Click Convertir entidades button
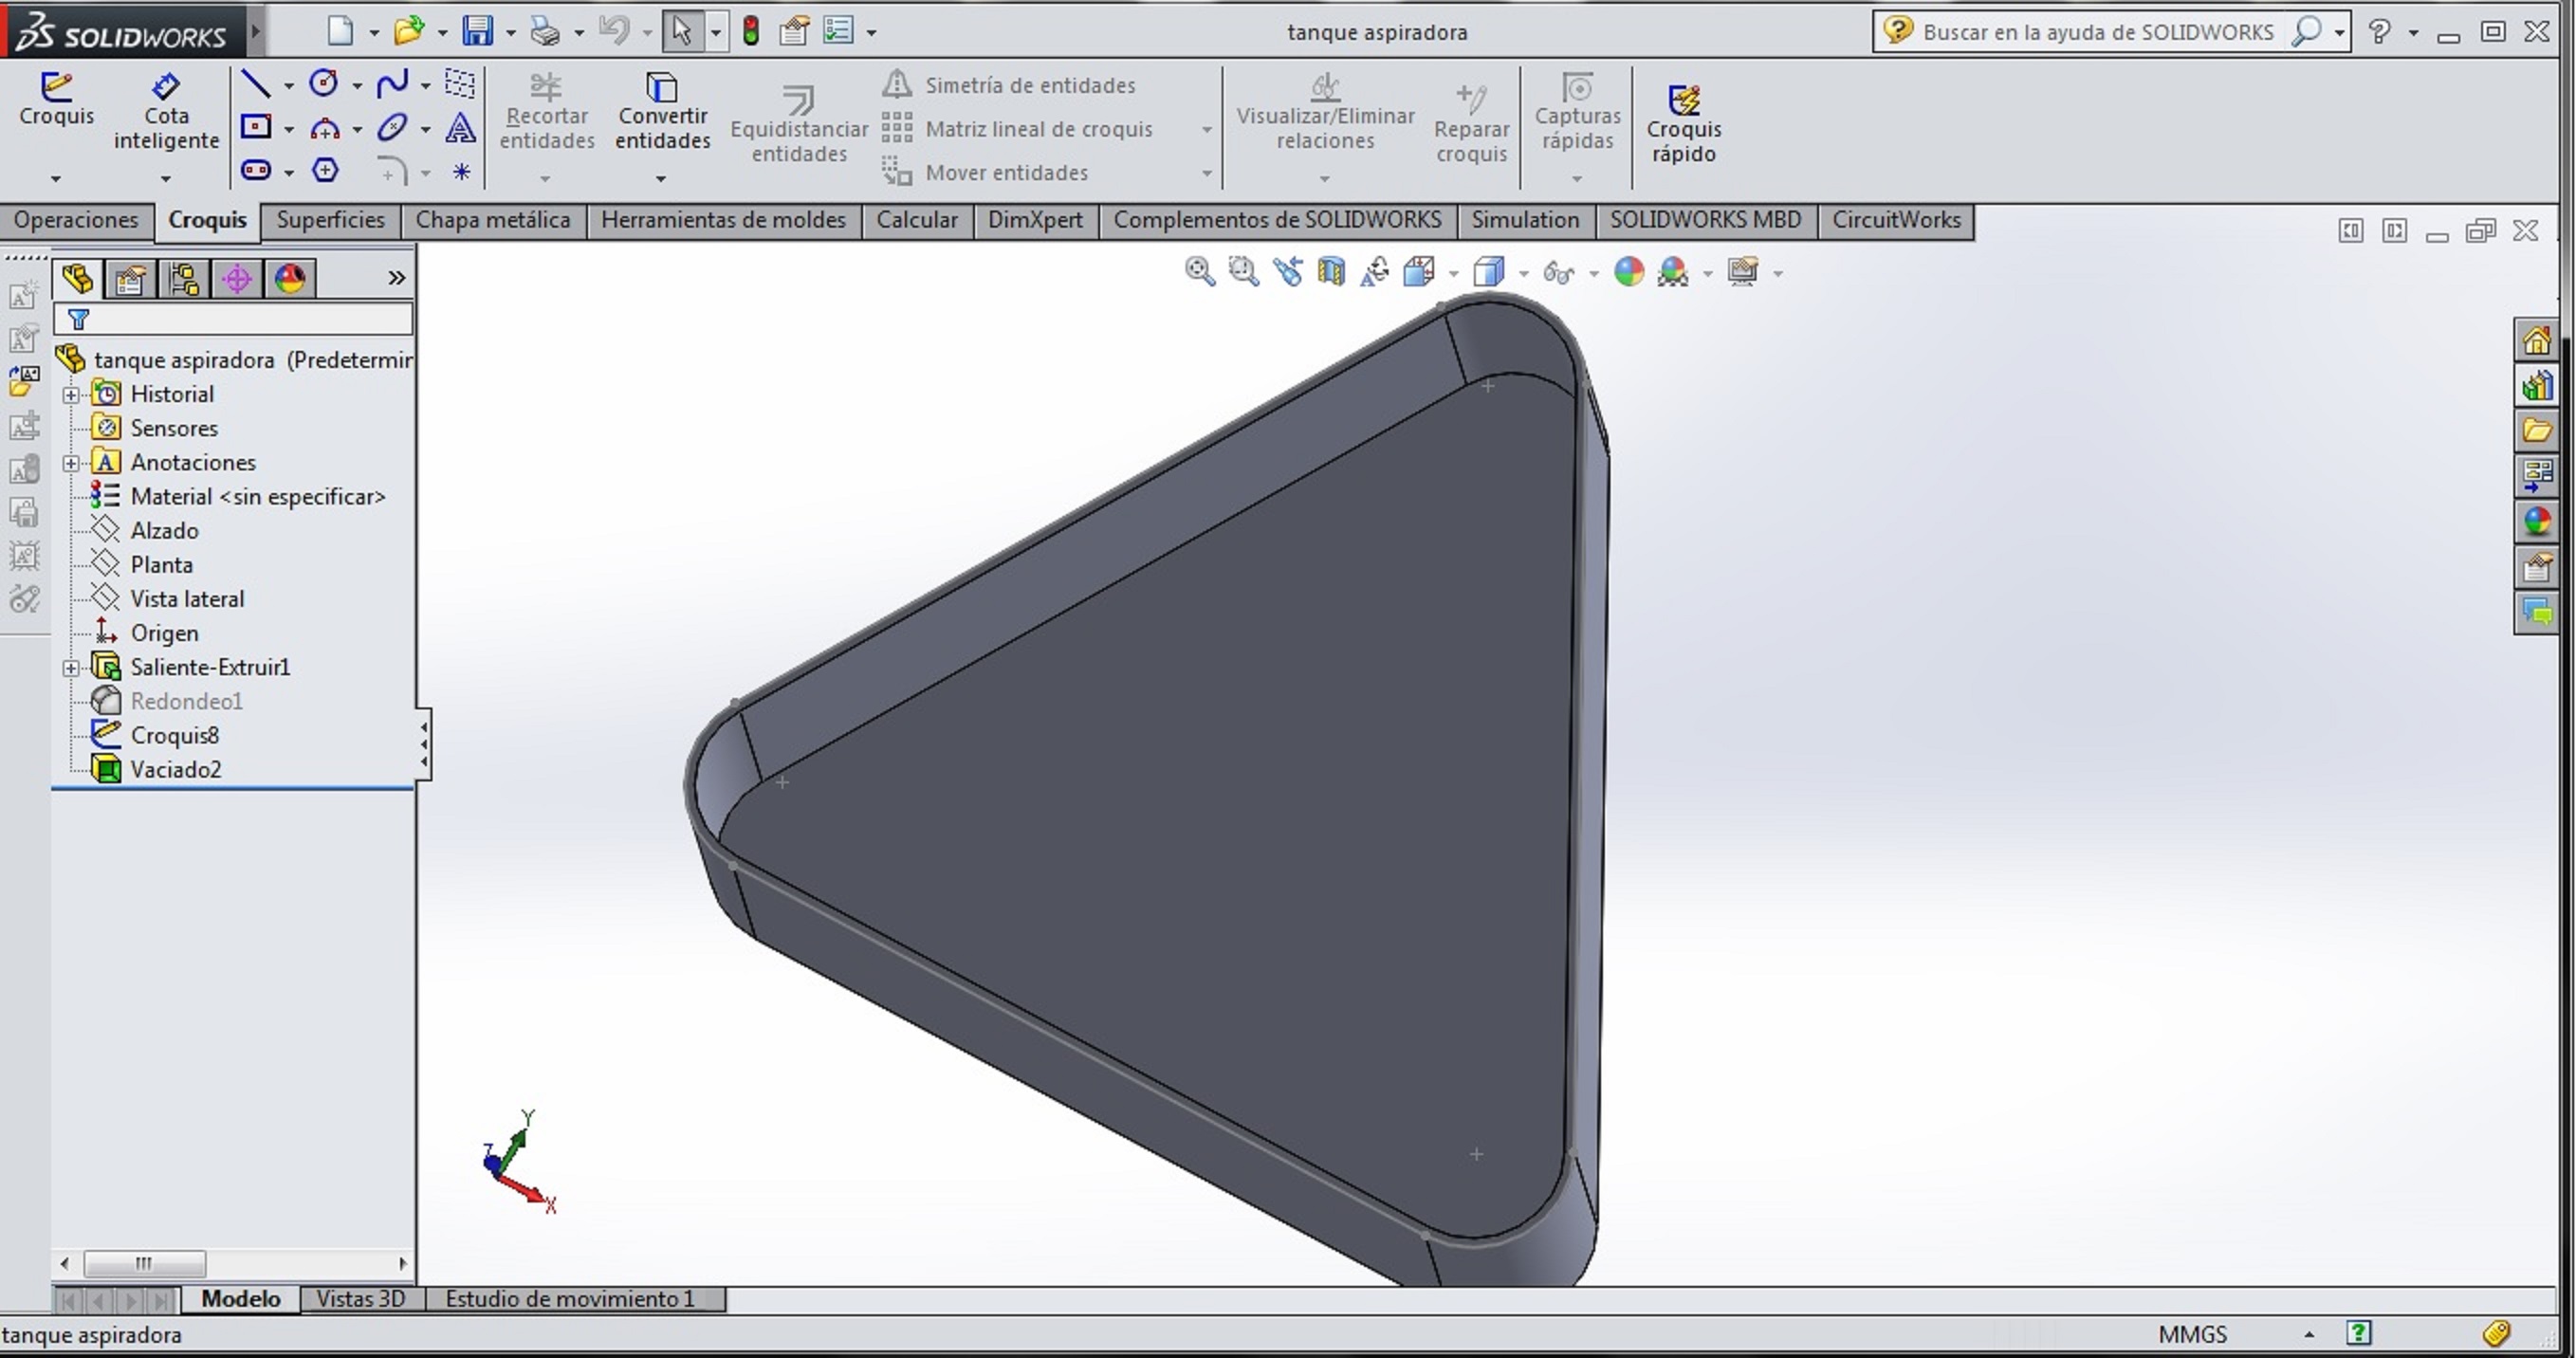 (x=662, y=110)
